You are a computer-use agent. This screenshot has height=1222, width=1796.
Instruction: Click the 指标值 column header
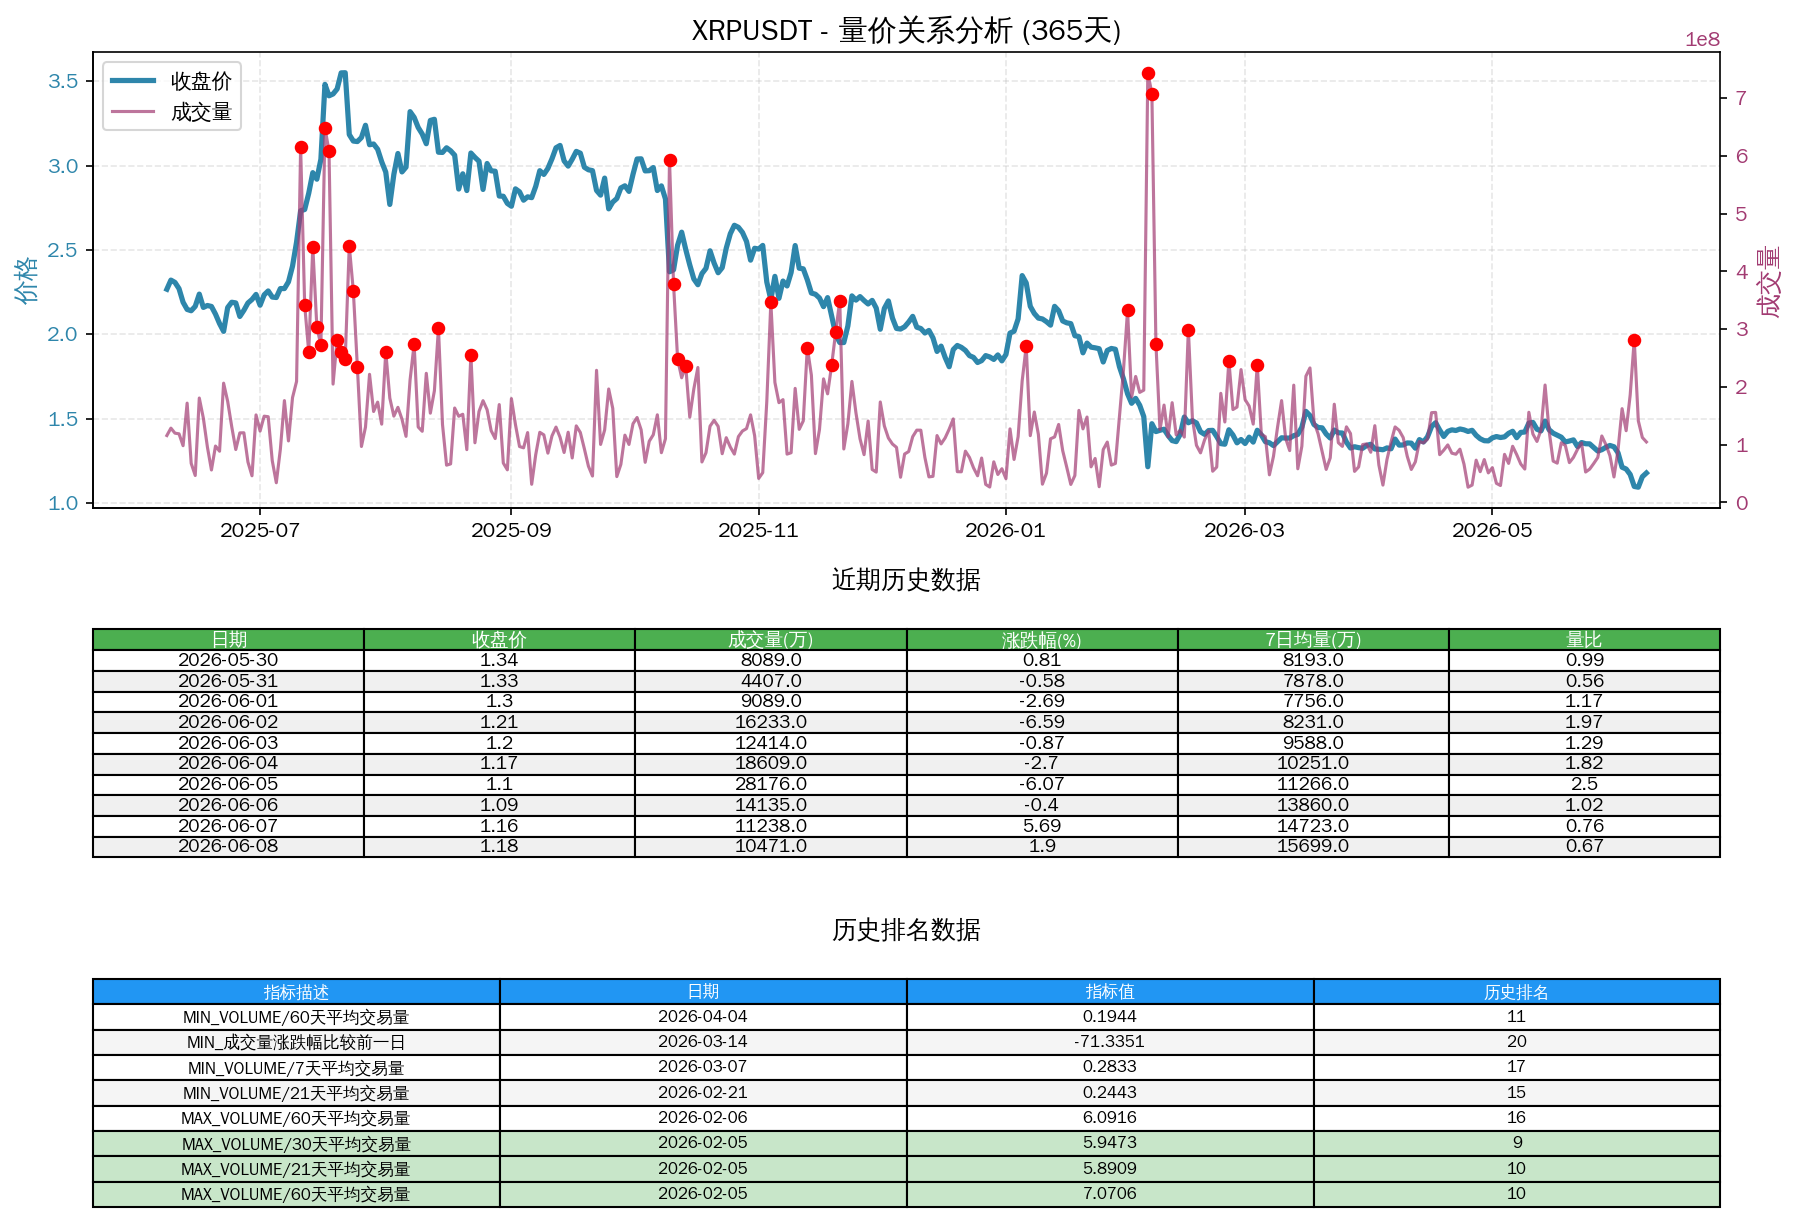point(1110,992)
